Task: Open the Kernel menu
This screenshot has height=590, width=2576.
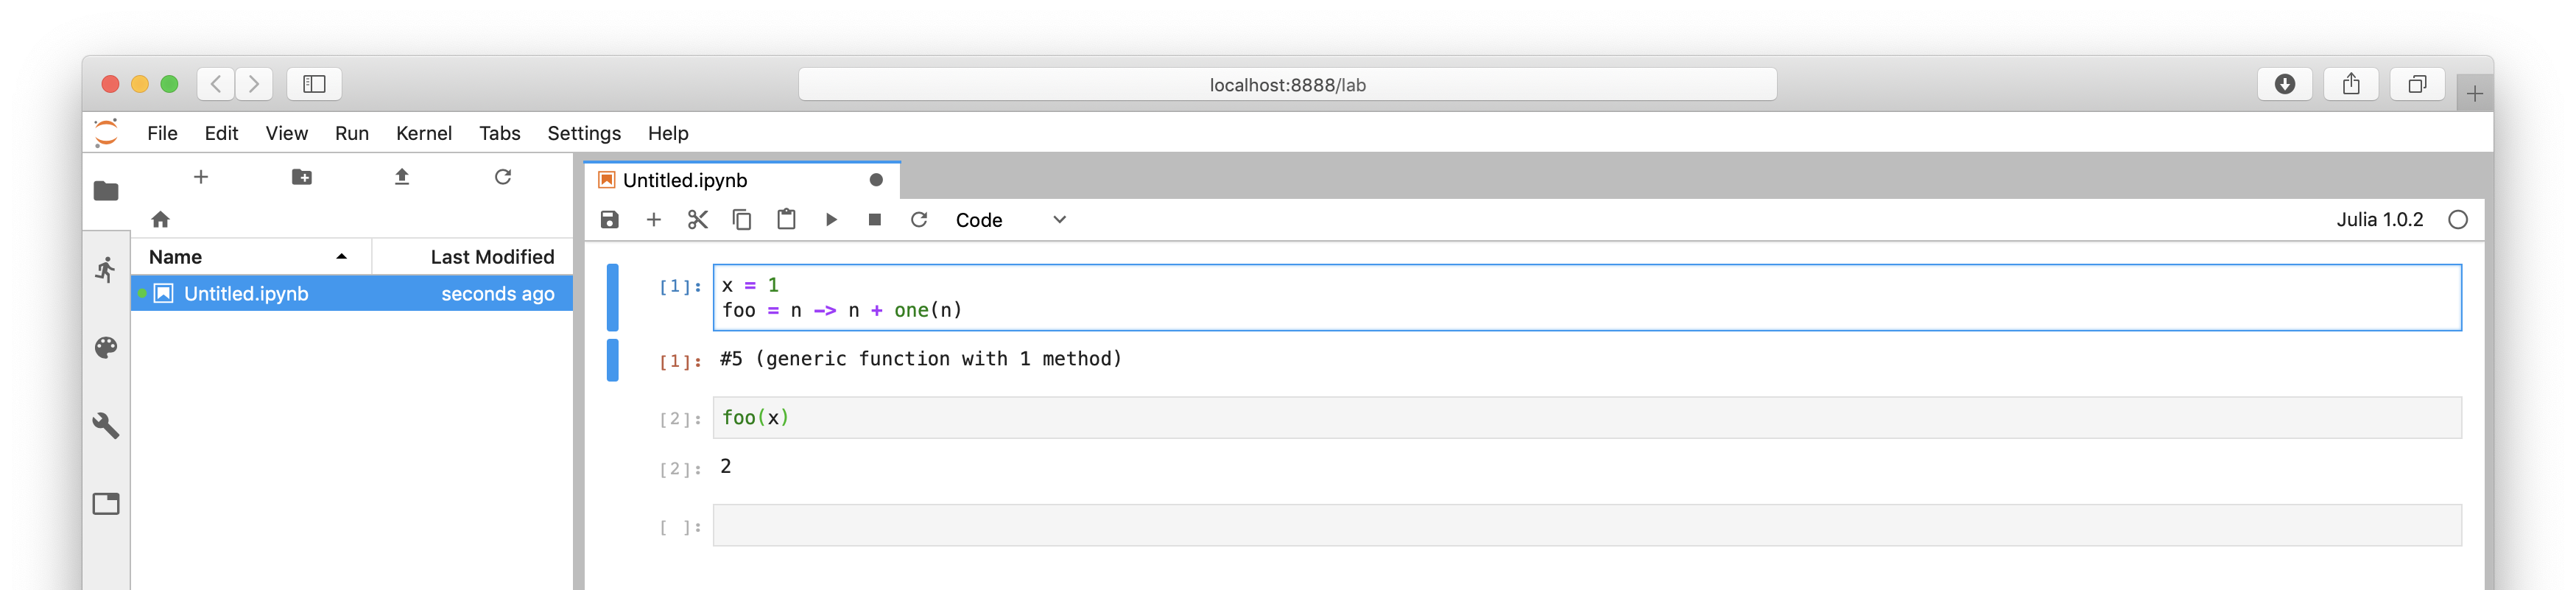Action: [424, 133]
